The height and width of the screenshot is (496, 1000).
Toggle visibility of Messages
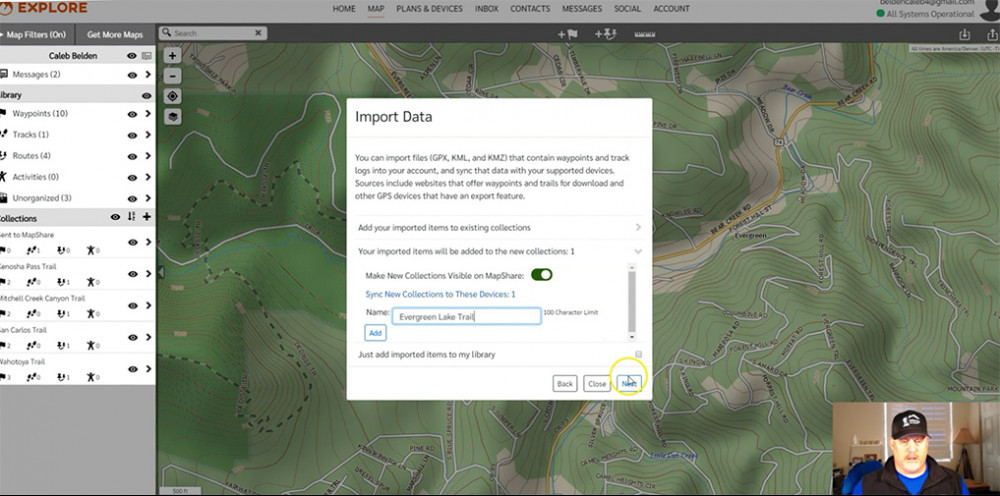click(x=132, y=75)
